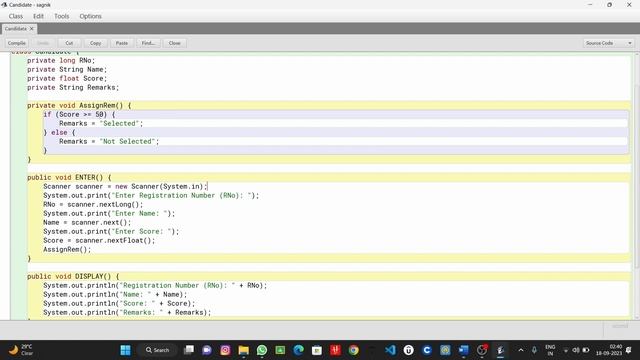Click the 'Enter Name: ' print line
640x360 pixels.
pyautogui.click(x=109, y=213)
